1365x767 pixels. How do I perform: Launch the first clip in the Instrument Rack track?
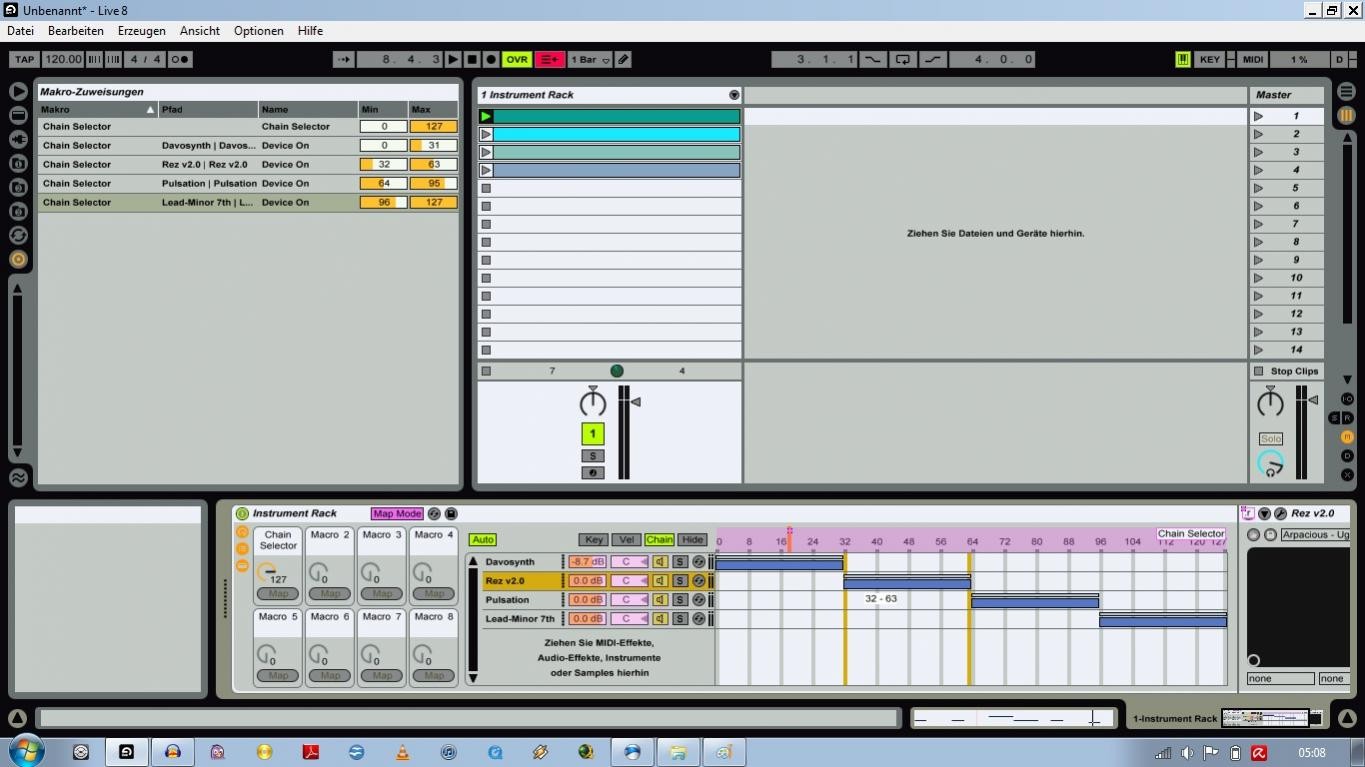486,116
